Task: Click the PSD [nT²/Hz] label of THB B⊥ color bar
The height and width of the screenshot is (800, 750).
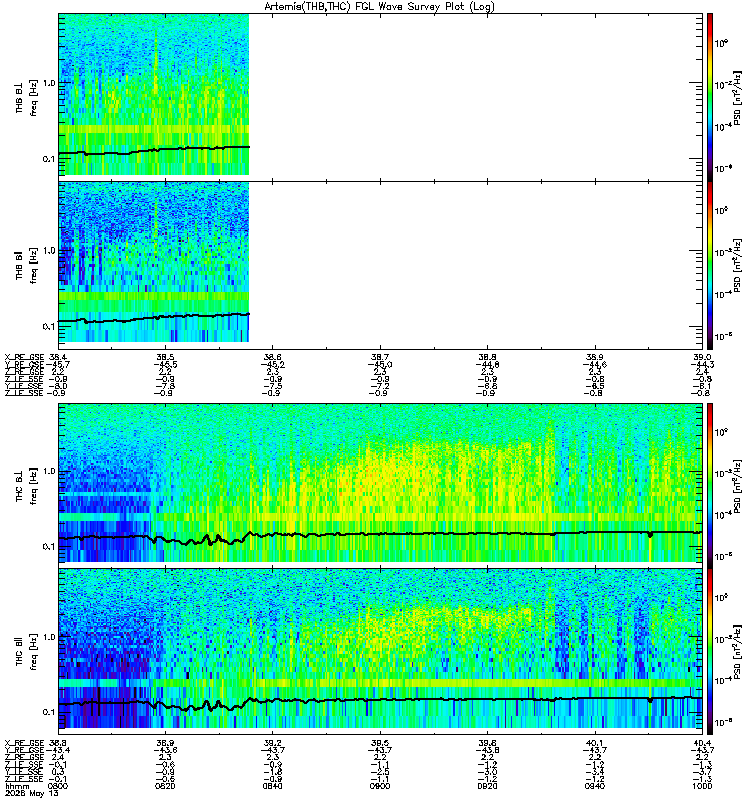Action: click(737, 98)
